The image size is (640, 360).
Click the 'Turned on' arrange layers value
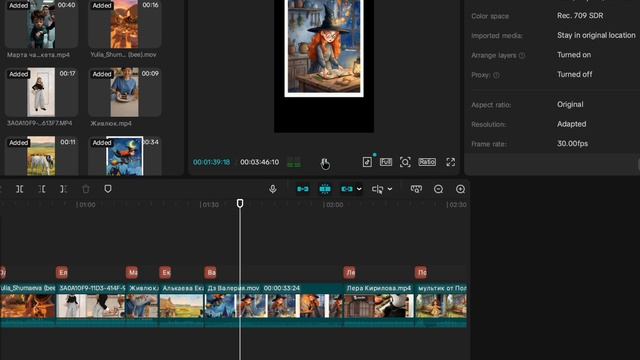pos(574,55)
